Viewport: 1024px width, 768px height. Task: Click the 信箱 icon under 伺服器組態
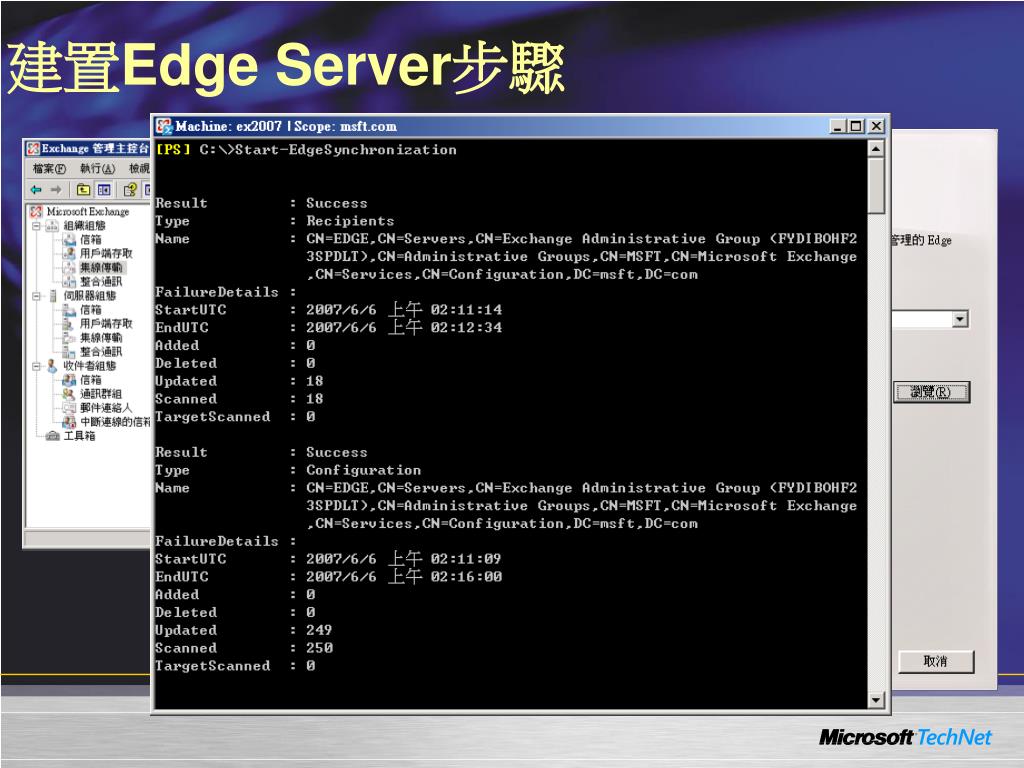point(69,310)
